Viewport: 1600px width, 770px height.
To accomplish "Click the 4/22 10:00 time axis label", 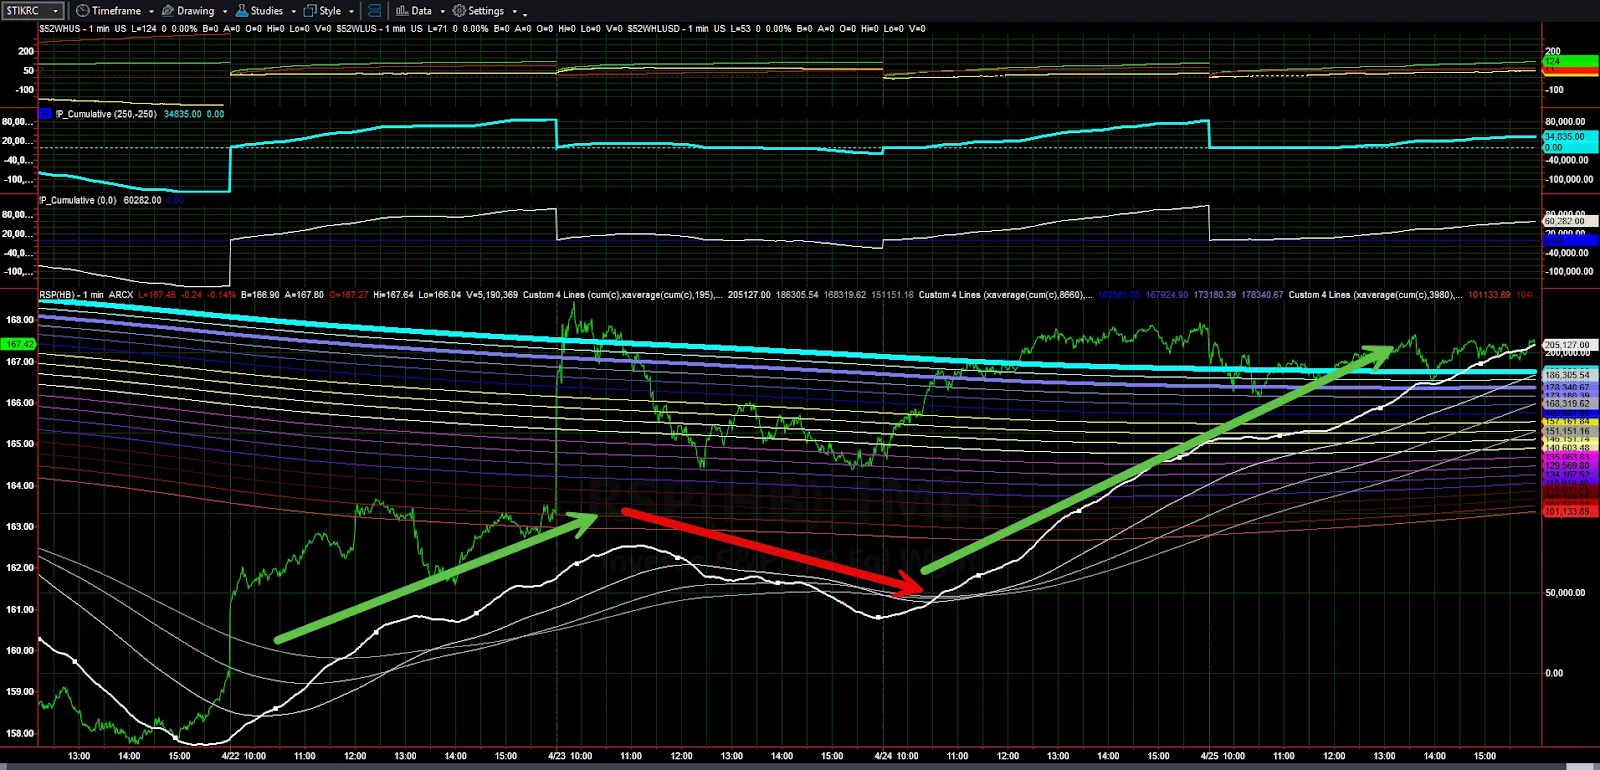I will coord(243,756).
